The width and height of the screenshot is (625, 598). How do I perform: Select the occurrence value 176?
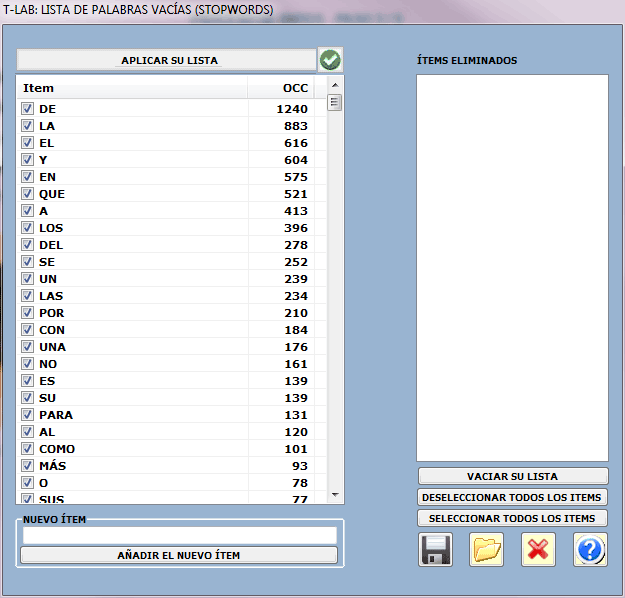(x=296, y=347)
